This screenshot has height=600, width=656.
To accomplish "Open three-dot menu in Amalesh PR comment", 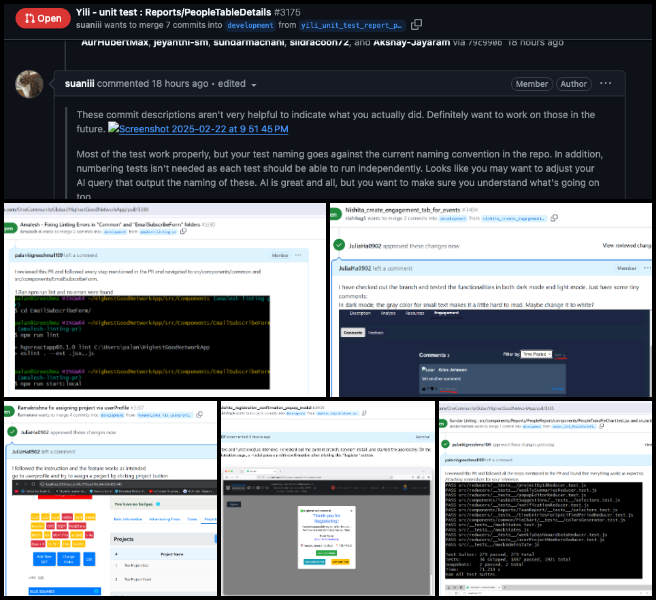I will (x=298, y=255).
